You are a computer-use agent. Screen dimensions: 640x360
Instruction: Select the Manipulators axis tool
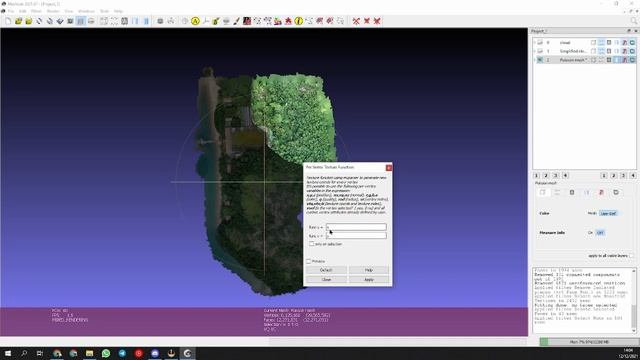(205, 21)
